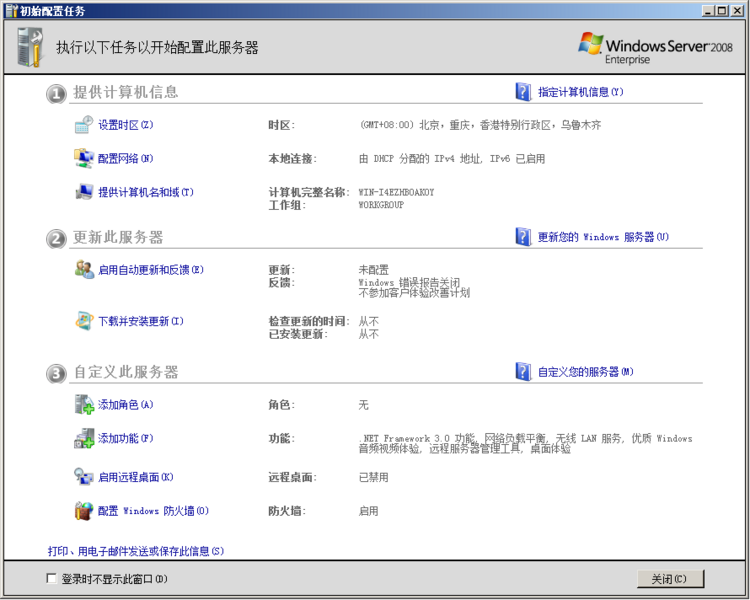
Task: Open the 添加角色 link
Action: (125, 405)
